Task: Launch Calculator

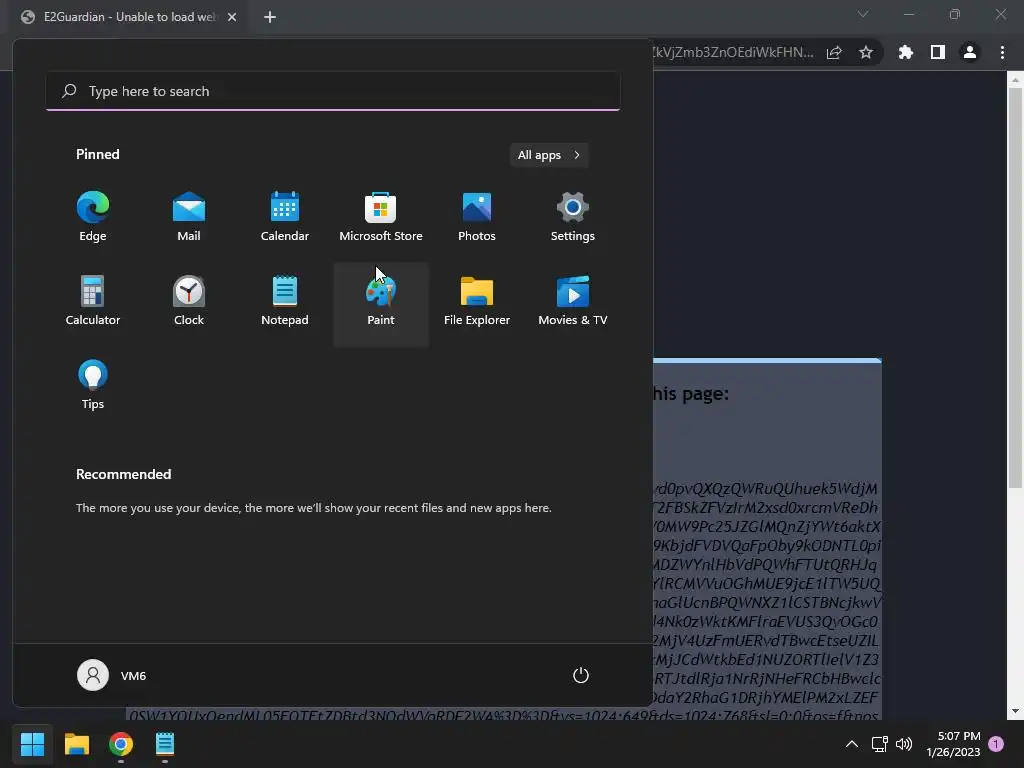Action: (x=93, y=302)
